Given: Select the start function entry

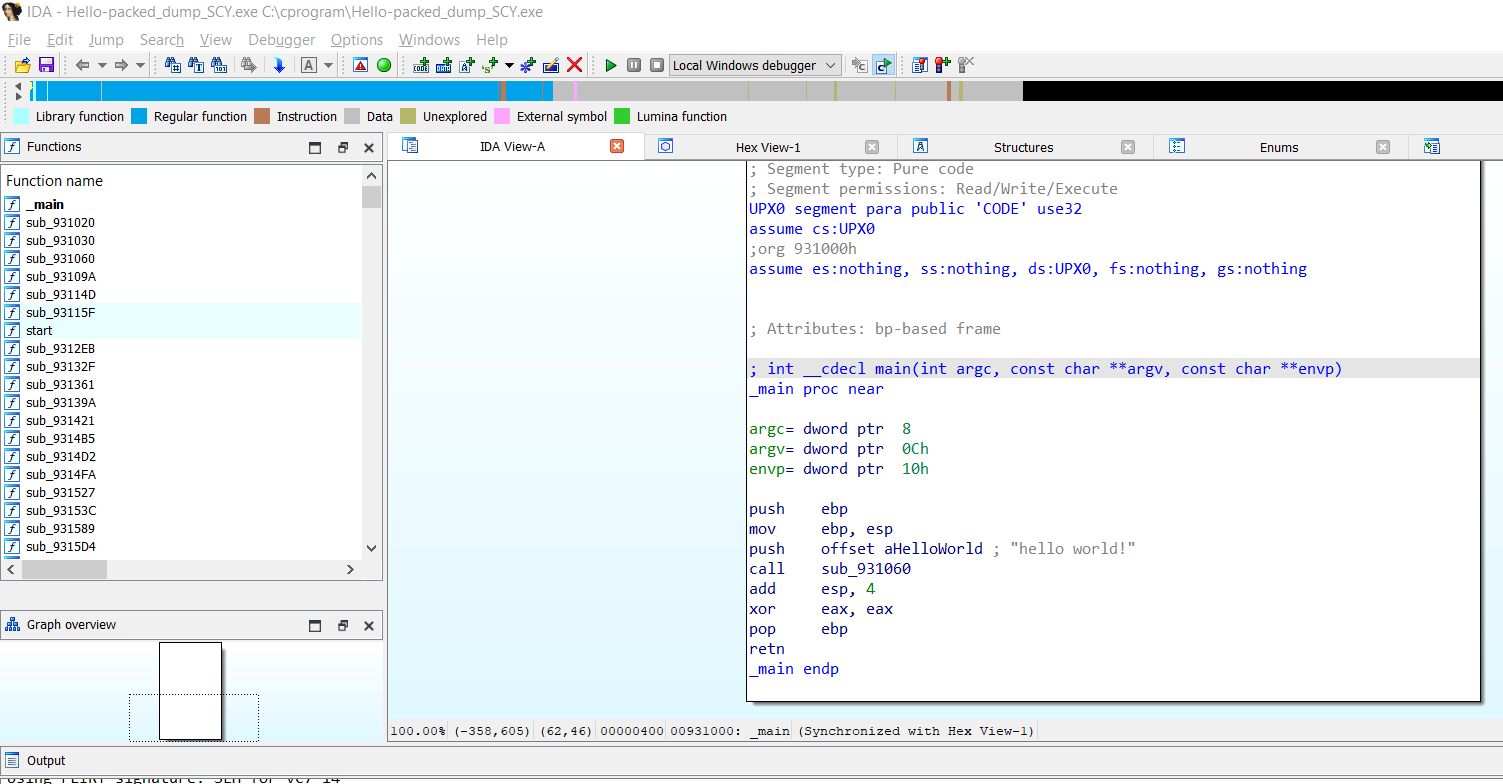Looking at the screenshot, I should coord(39,330).
